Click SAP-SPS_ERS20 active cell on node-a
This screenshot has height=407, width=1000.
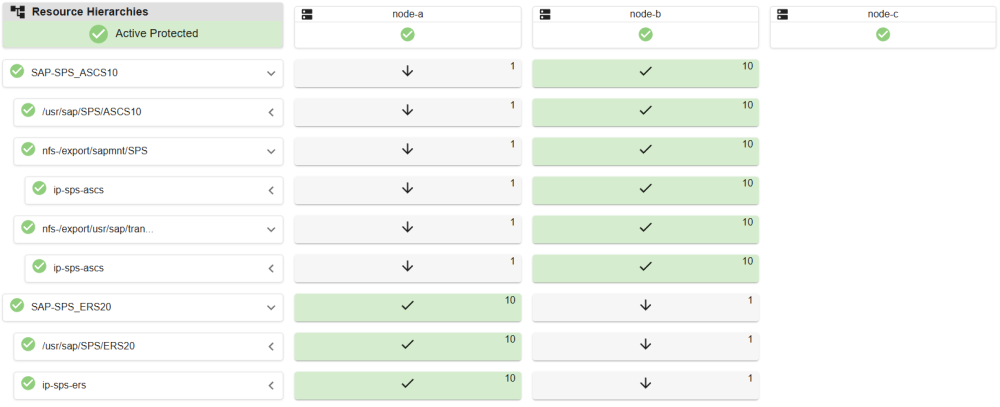click(407, 306)
